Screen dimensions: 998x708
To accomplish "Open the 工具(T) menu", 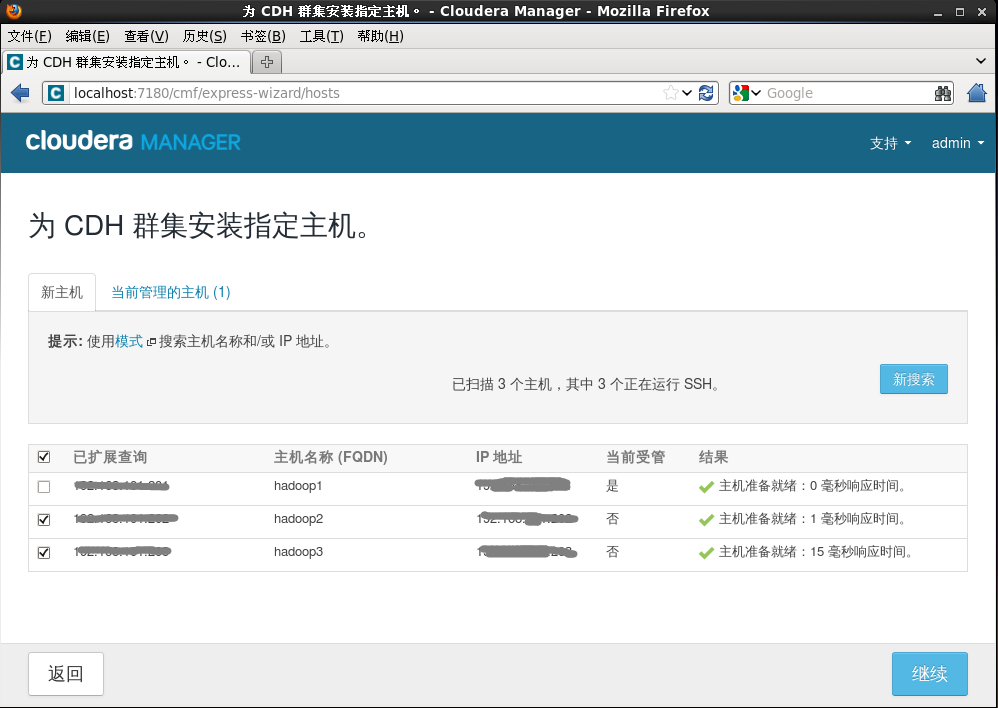I will tap(321, 36).
